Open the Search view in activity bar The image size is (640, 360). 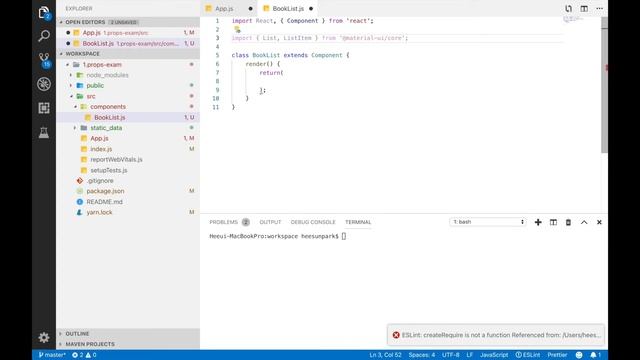(44, 36)
